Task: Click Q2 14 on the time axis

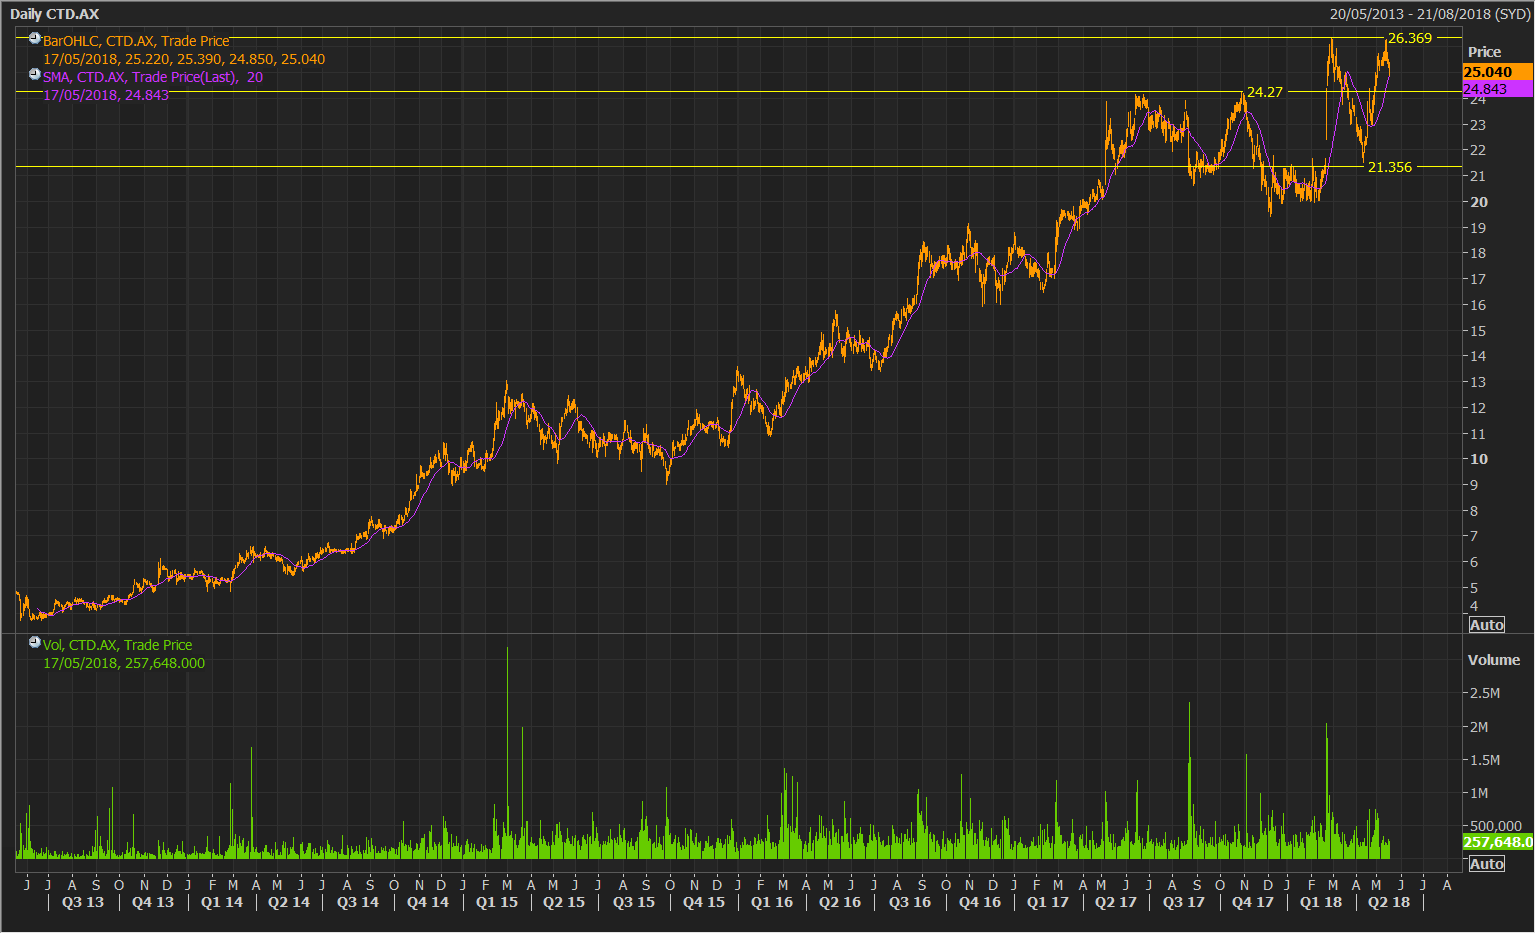Action: pos(289,902)
